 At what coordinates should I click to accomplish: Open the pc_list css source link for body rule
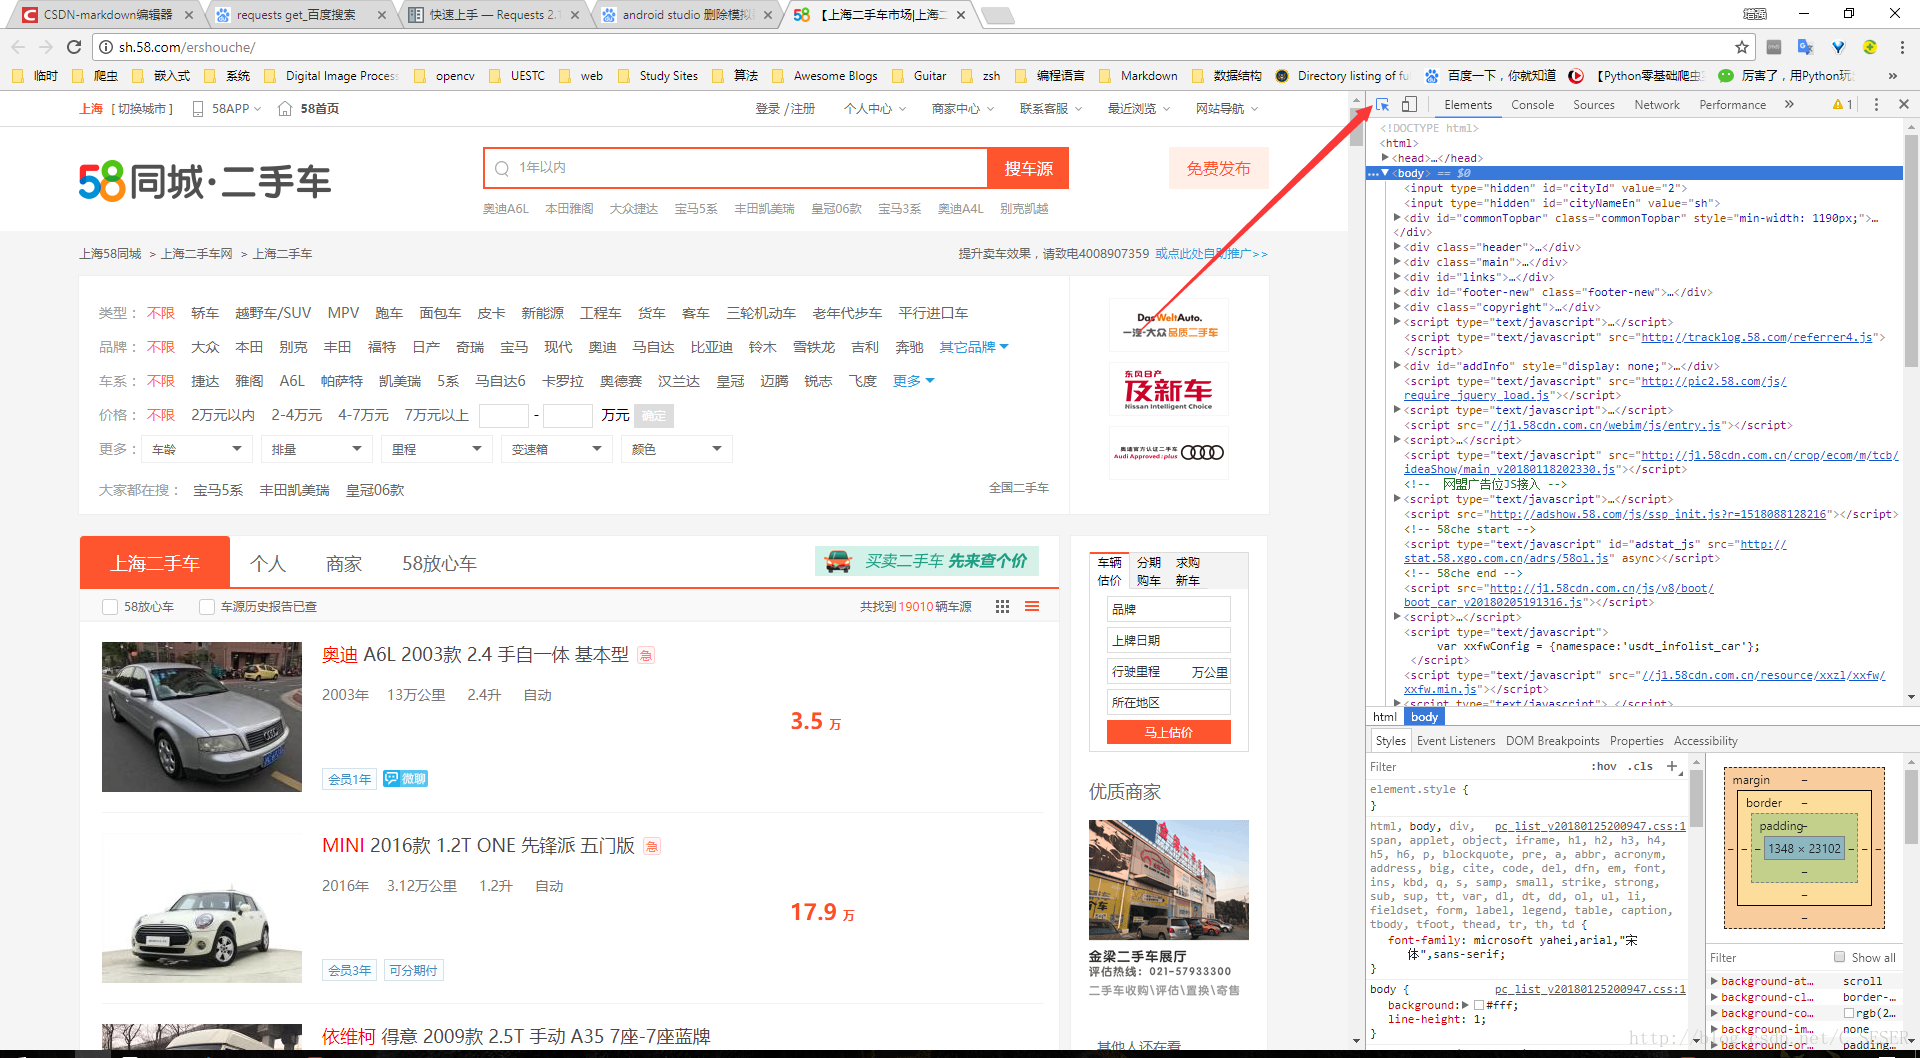click(1590, 989)
